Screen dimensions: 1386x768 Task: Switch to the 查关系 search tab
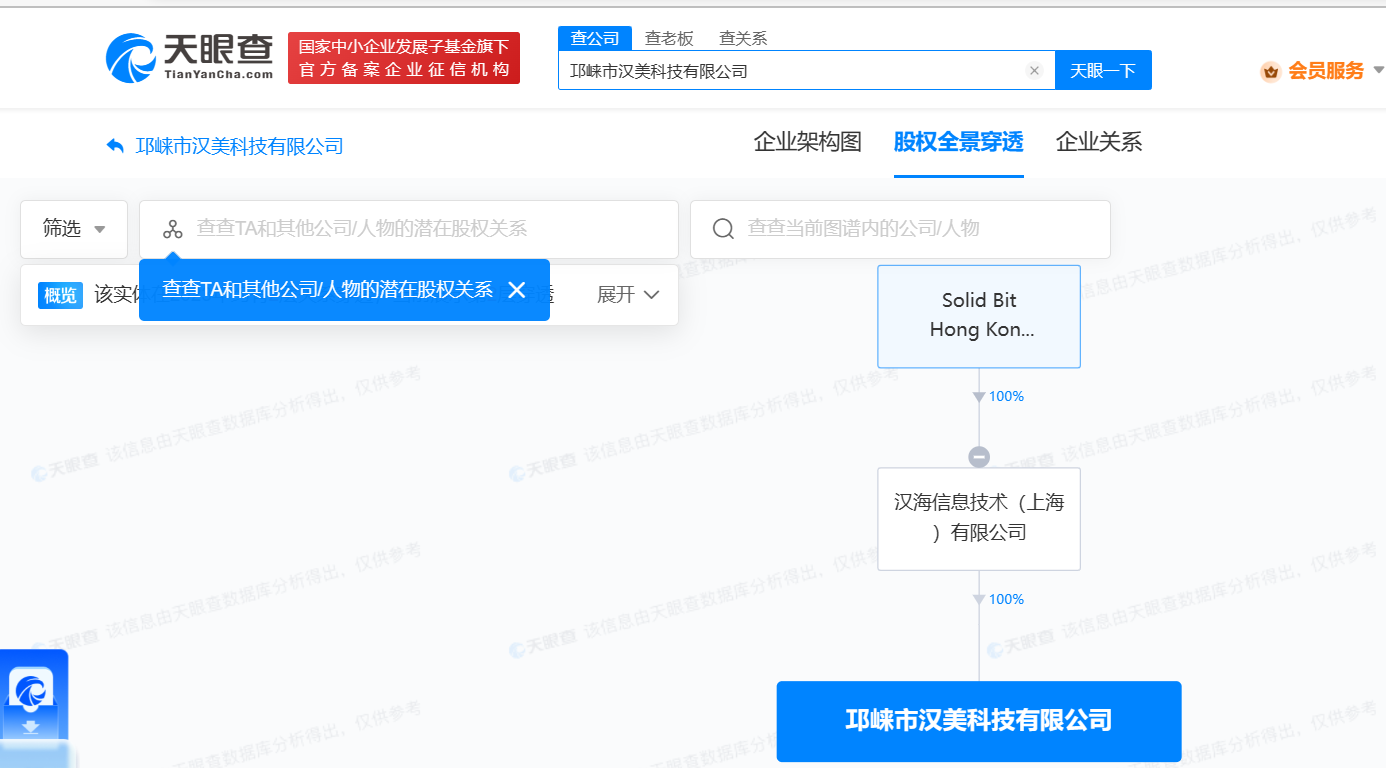click(x=743, y=38)
